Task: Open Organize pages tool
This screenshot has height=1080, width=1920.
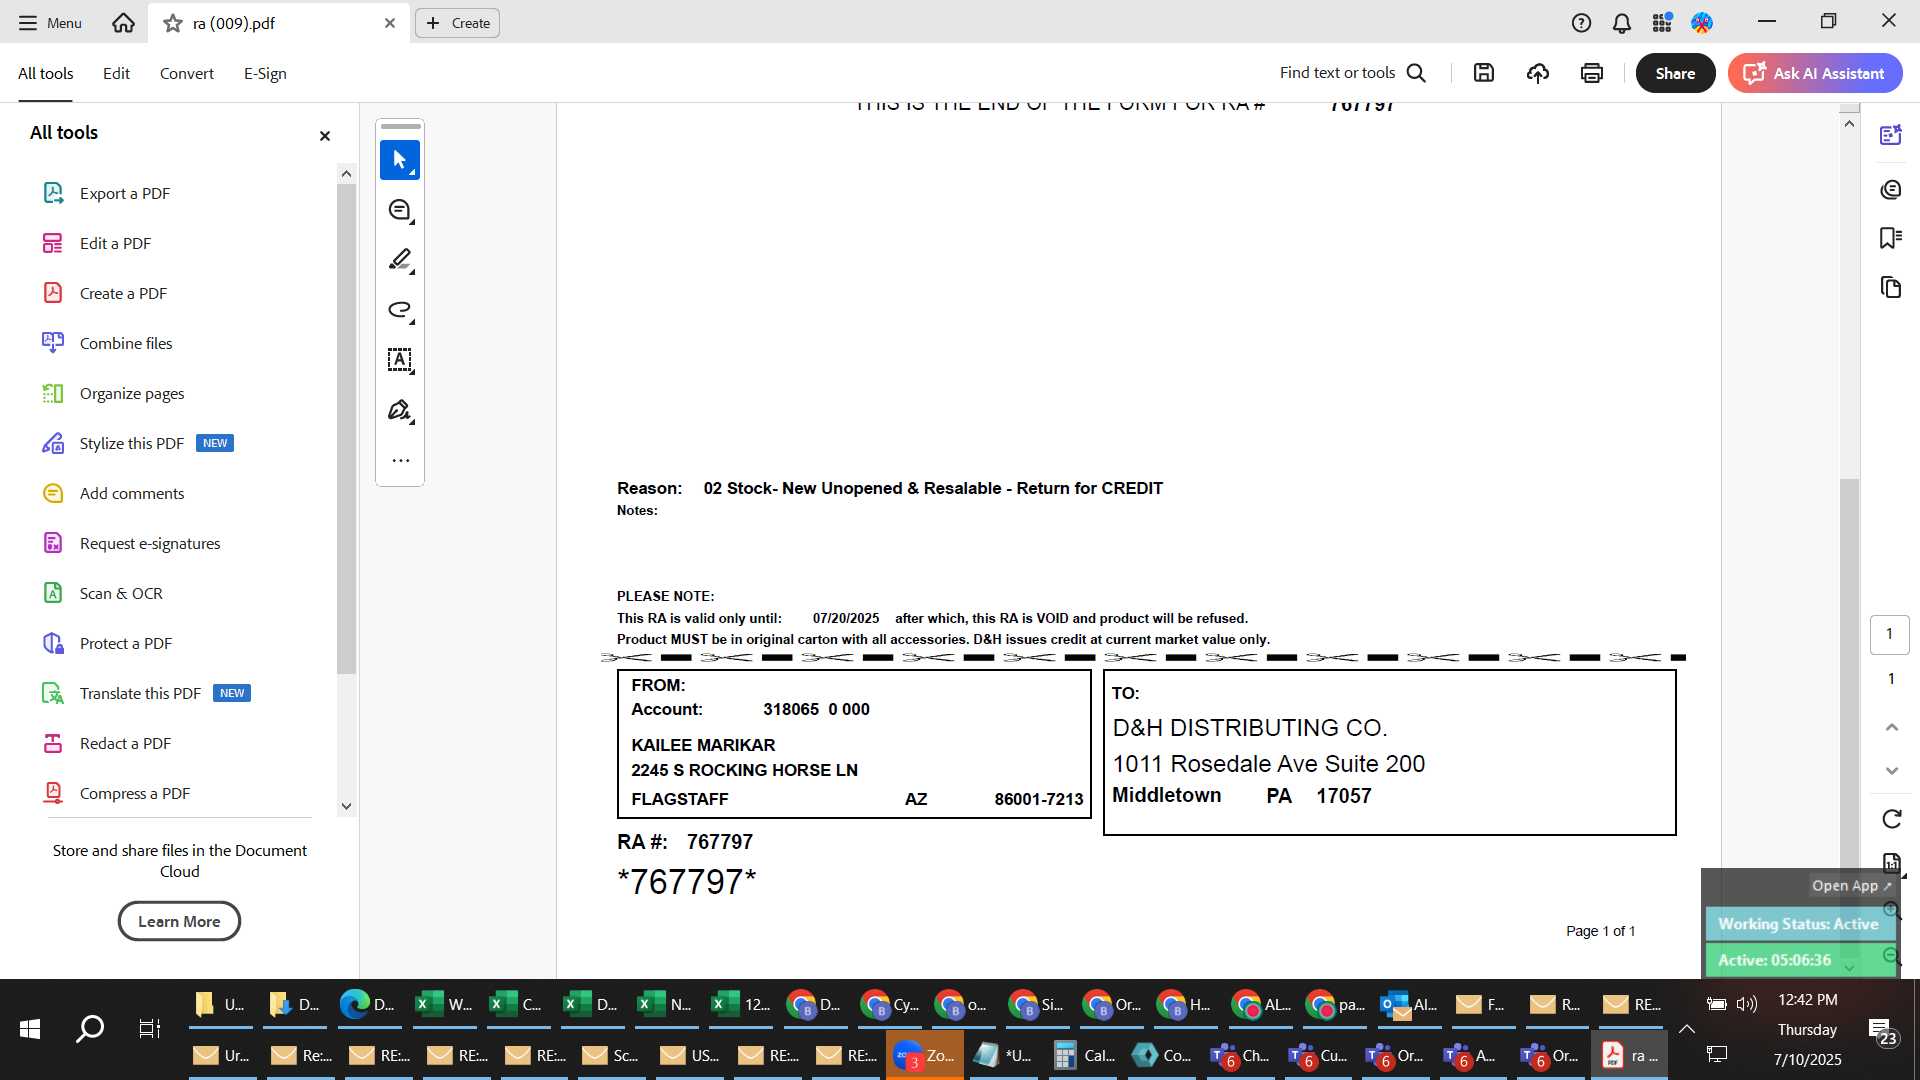Action: [132, 393]
